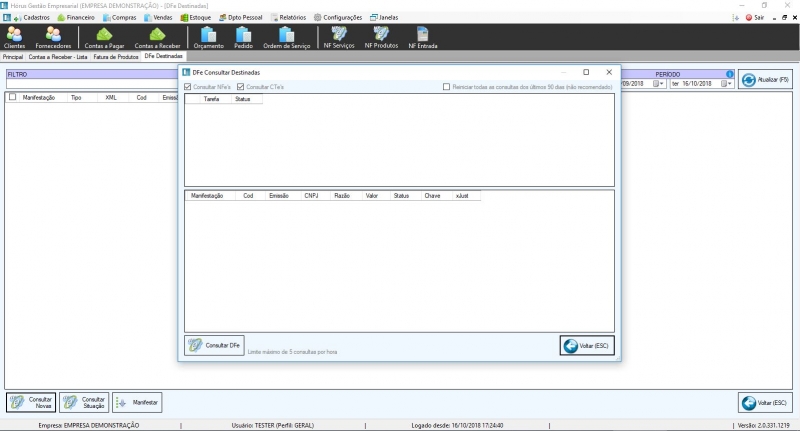Click the red Sair icon

(749, 17)
